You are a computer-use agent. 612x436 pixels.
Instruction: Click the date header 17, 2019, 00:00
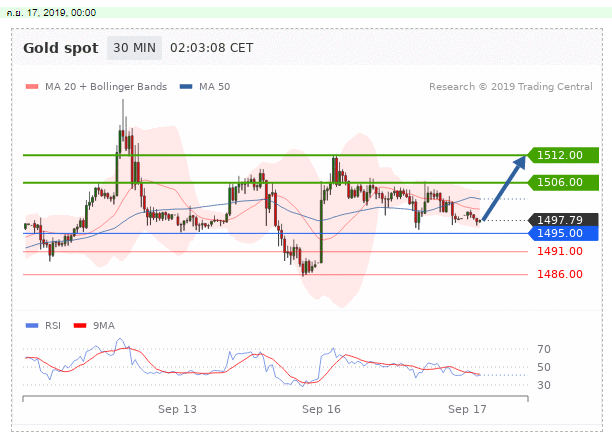[x=51, y=13]
